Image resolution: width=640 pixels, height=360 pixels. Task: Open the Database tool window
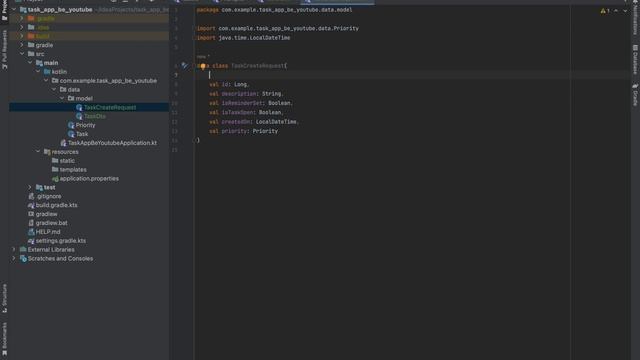click(635, 60)
